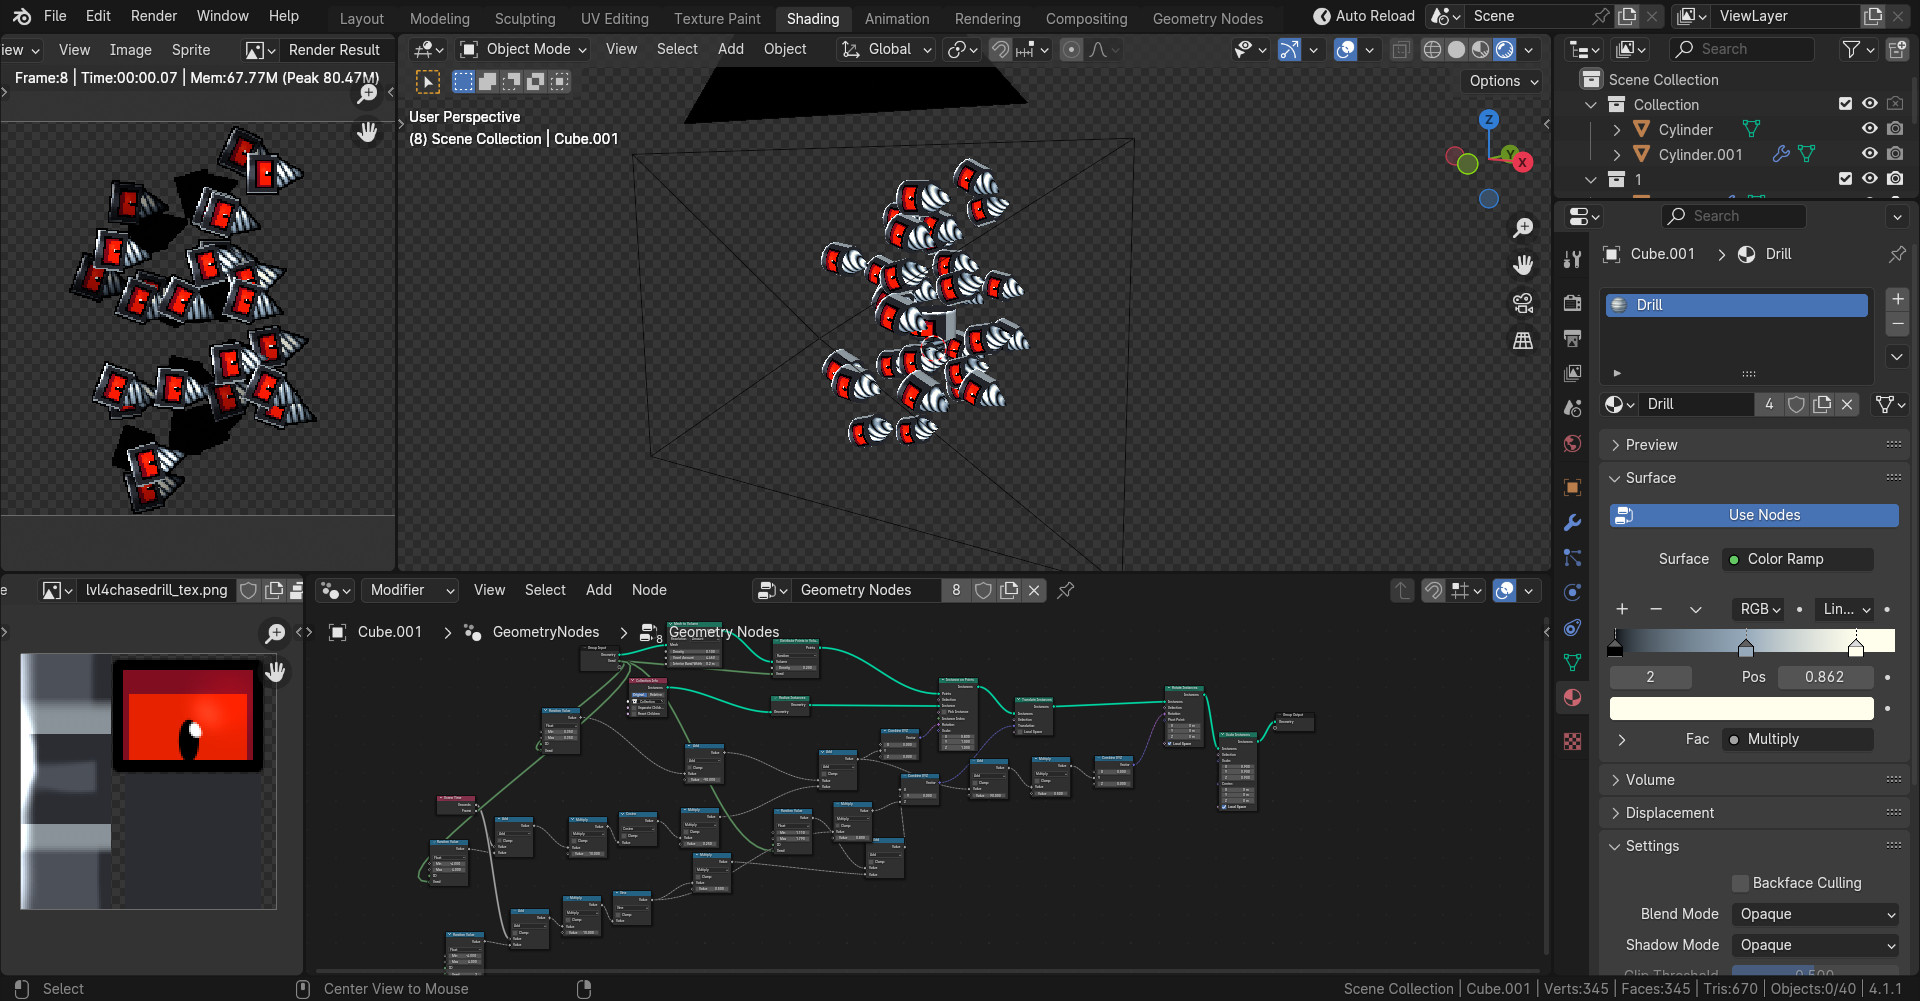Open the Texture properties tab
Image resolution: width=1920 pixels, height=1001 pixels.
1572,741
